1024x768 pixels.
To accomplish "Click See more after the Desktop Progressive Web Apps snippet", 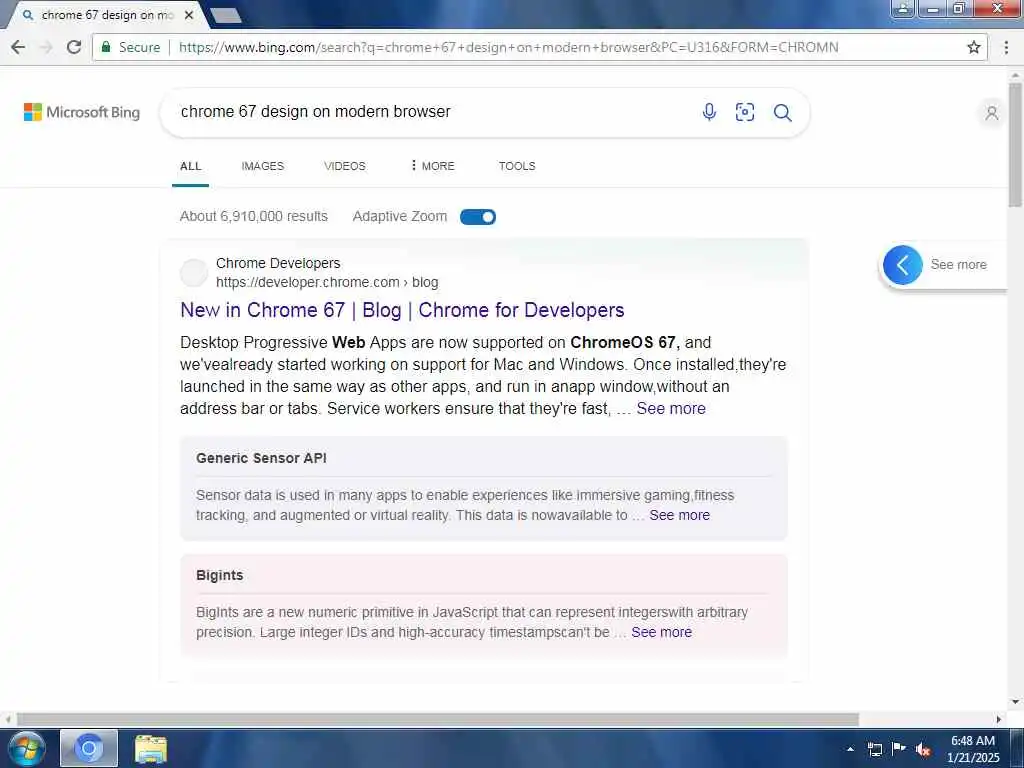I will [671, 409].
